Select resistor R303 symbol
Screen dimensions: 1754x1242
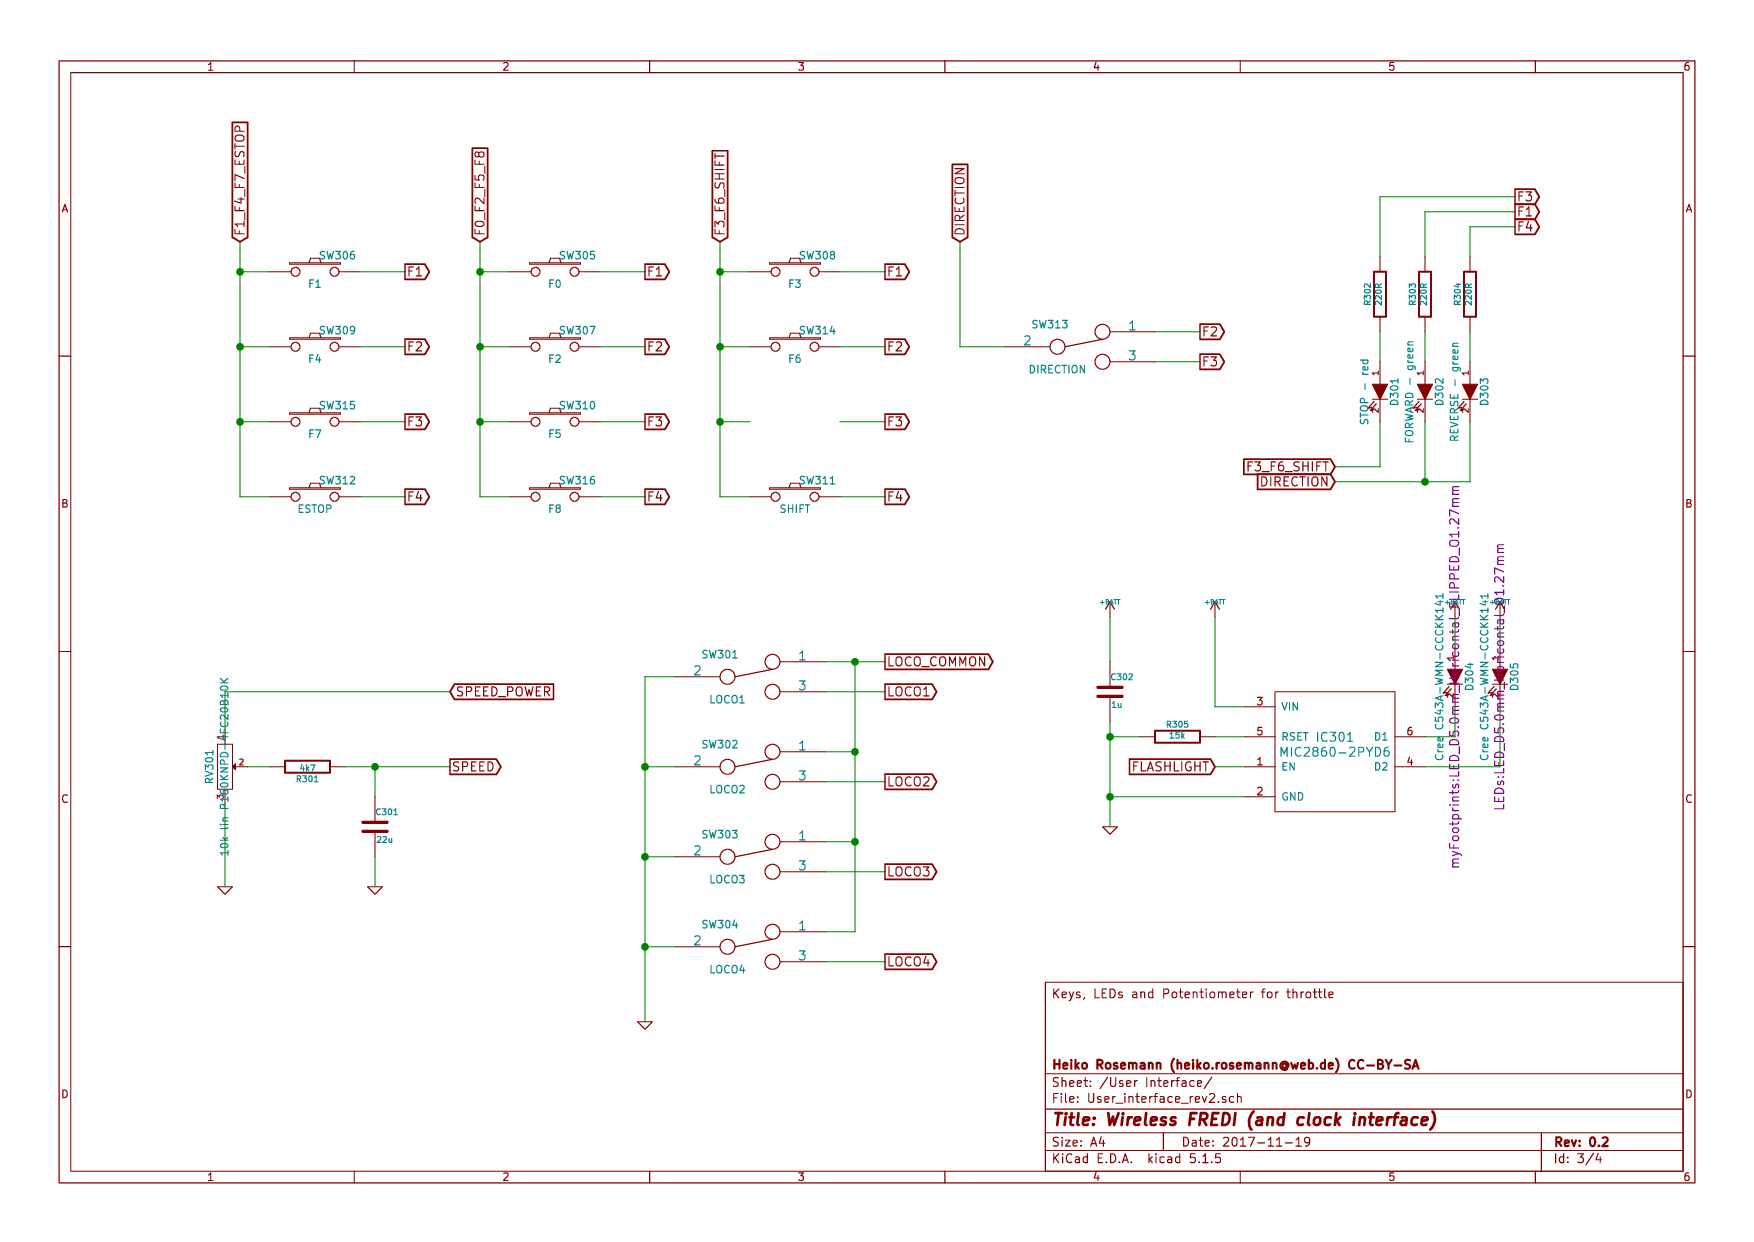1425,294
